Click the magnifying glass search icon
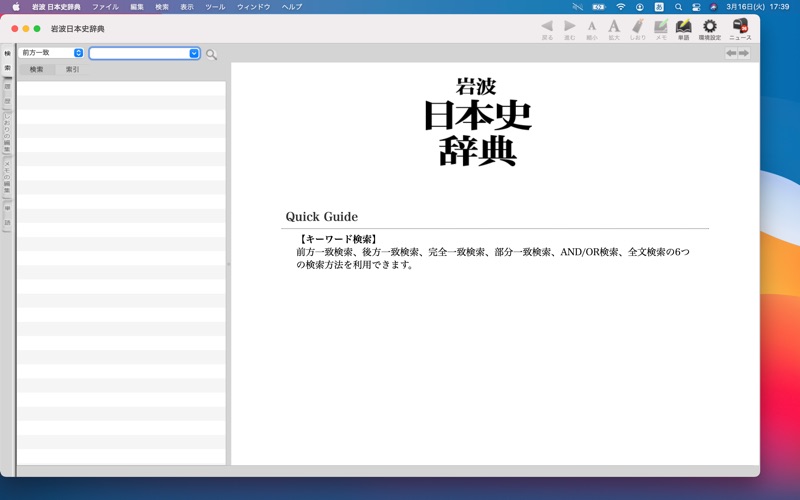This screenshot has height=500, width=800. [211, 54]
